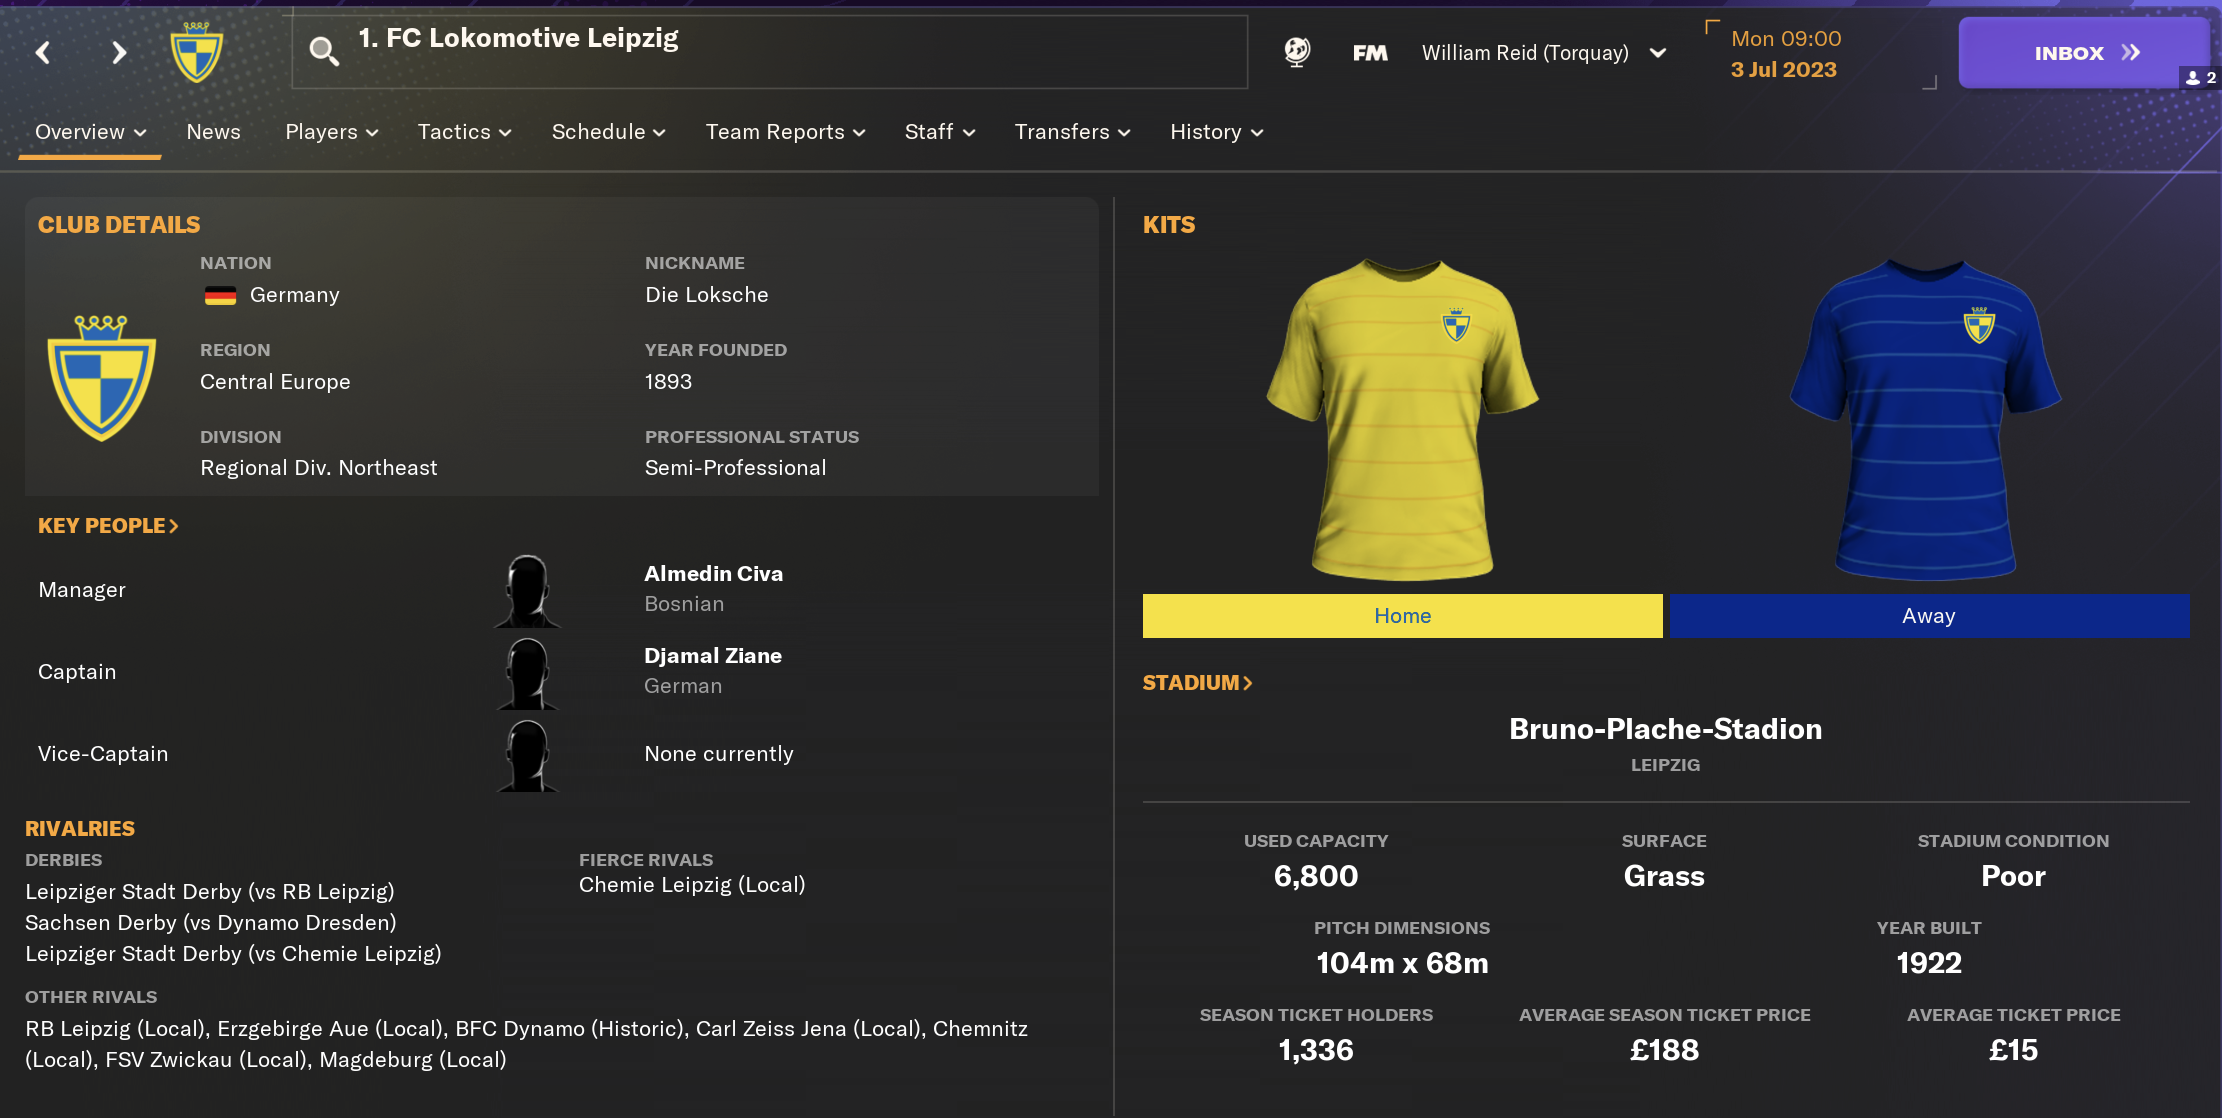Open the News tab
The height and width of the screenshot is (1118, 2222).
coord(213,132)
